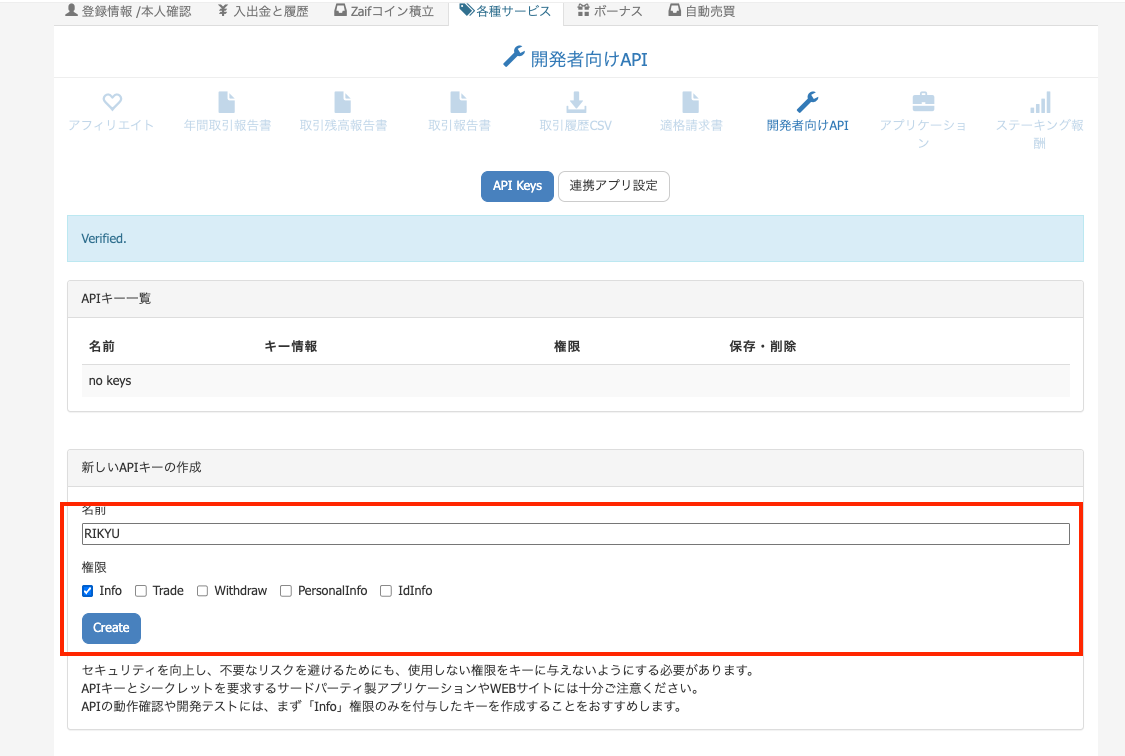Click the アフィリエイト heart icon
Screen dimensions: 1125x756
[x=111, y=102]
